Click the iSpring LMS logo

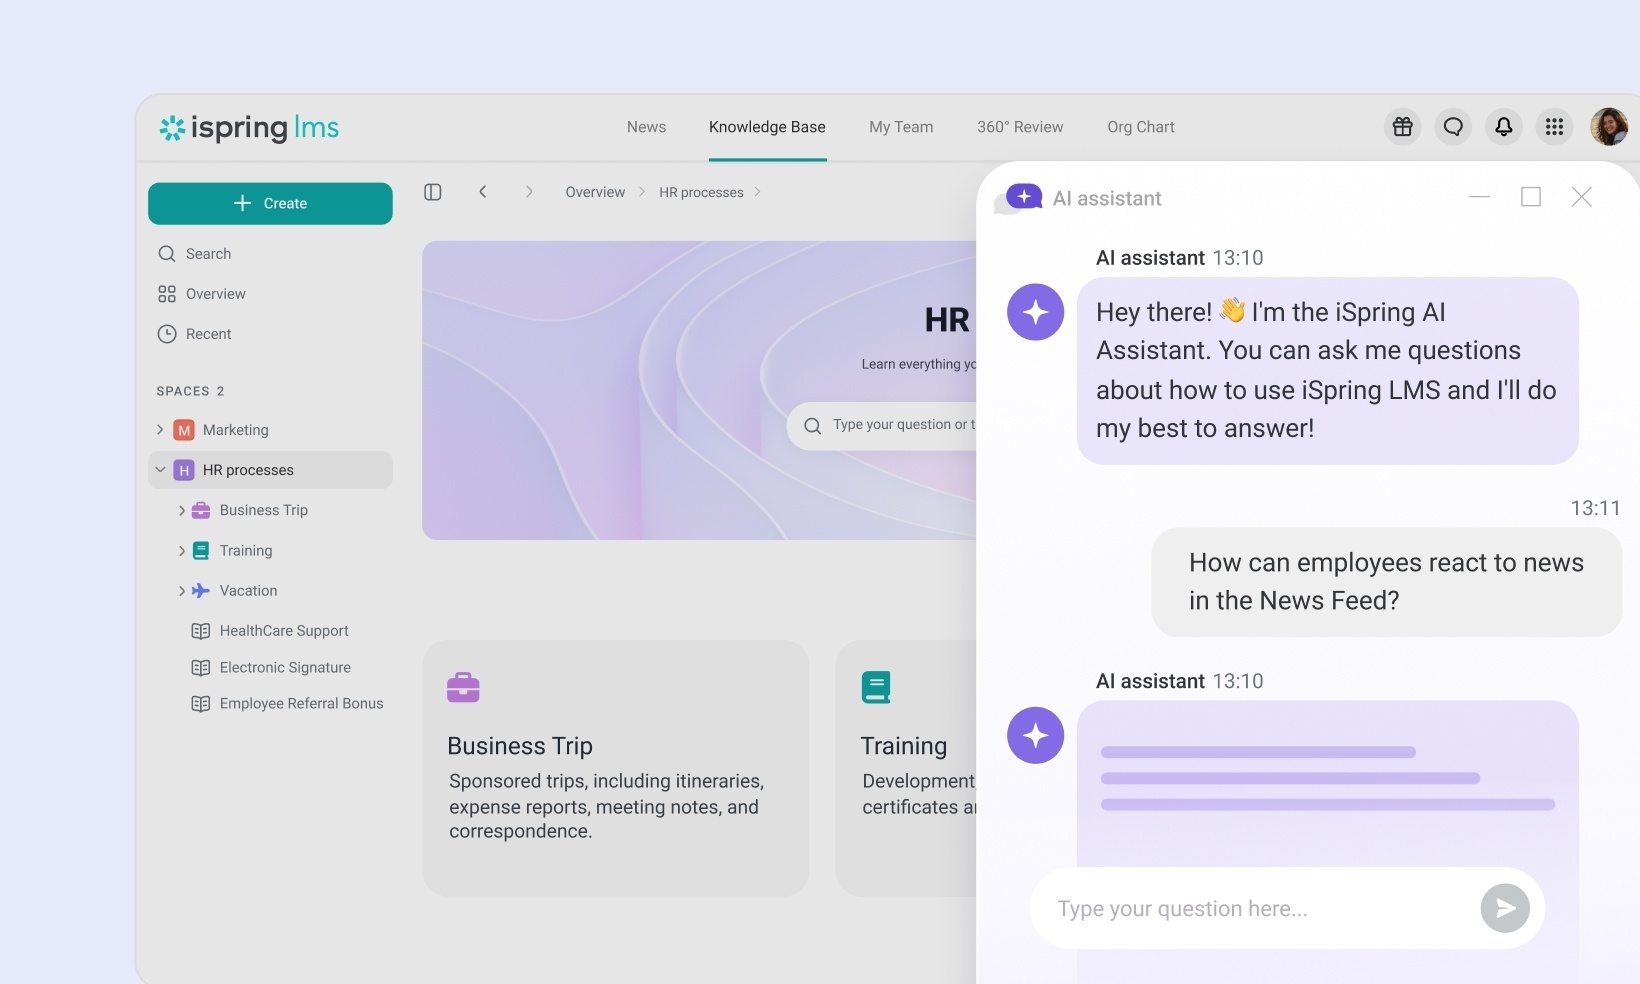point(249,128)
